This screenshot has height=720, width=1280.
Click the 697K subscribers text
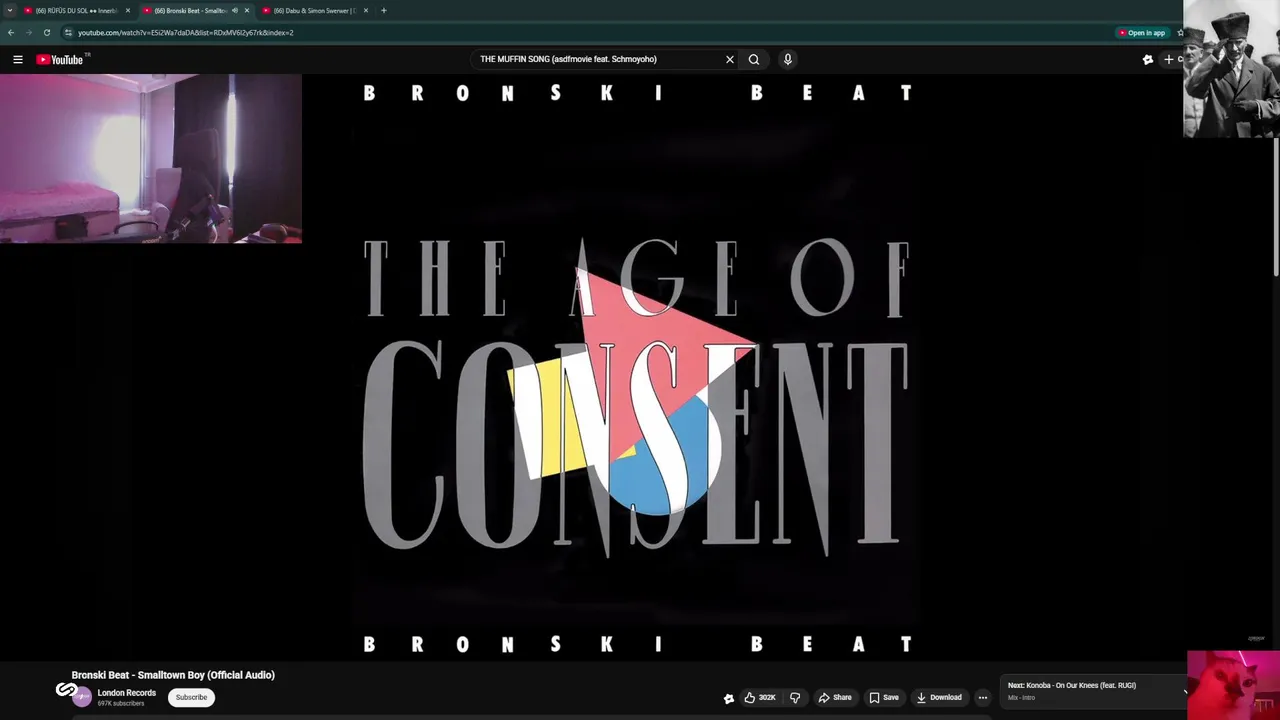[x=121, y=704]
